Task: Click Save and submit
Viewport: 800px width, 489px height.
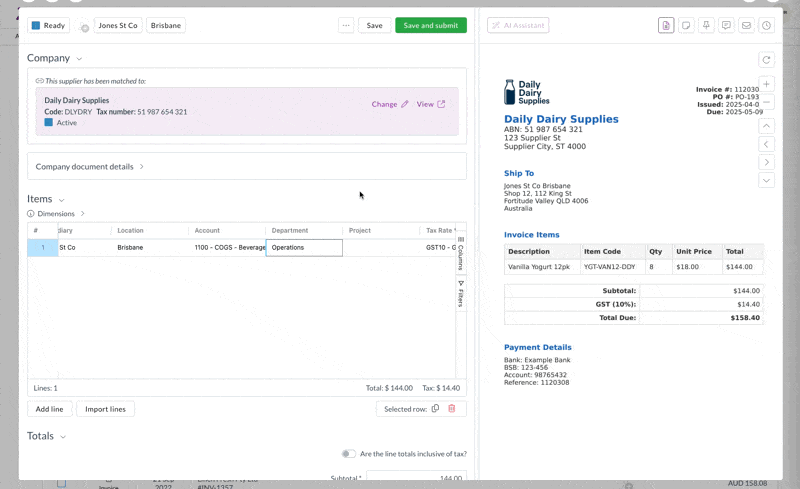Action: 431,25
